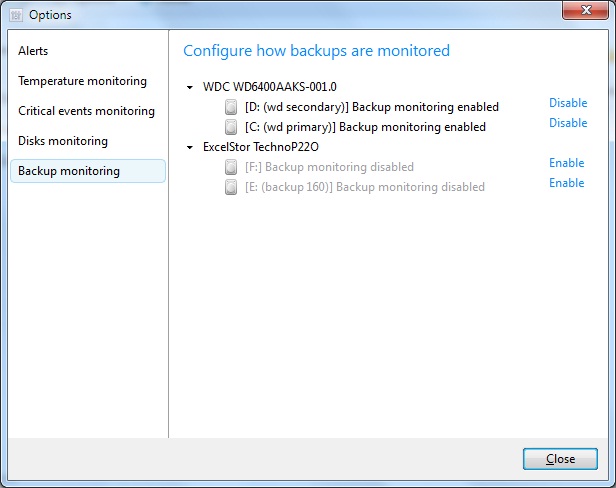Collapse the ExcelStor TechnoP22O disk group
This screenshot has height=488, width=616.
coord(190,147)
